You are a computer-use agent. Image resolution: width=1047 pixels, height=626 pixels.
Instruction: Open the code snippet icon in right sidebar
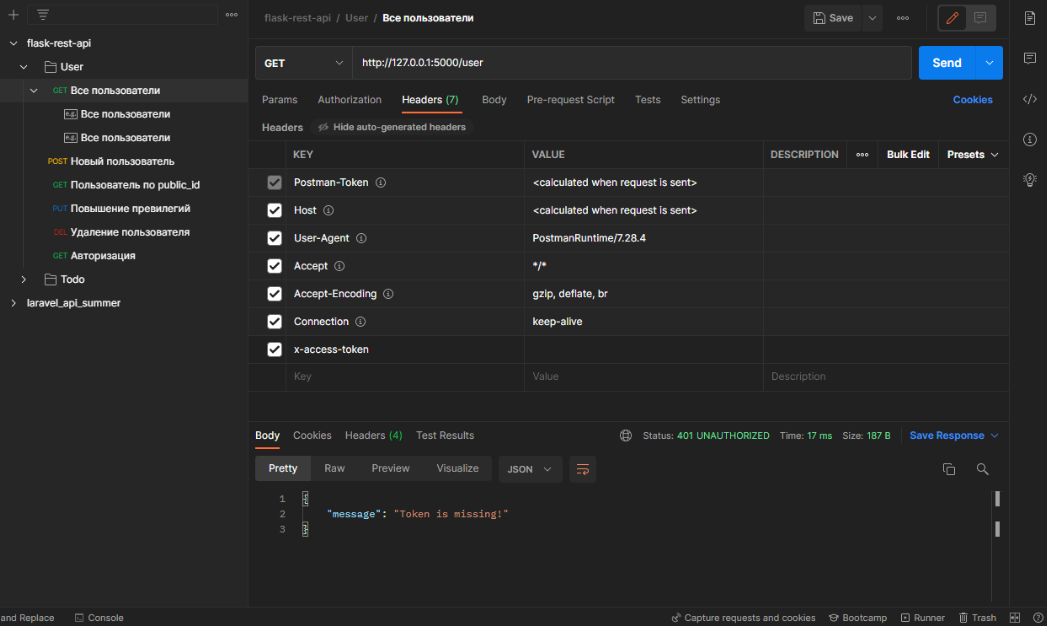pyautogui.click(x=1030, y=99)
